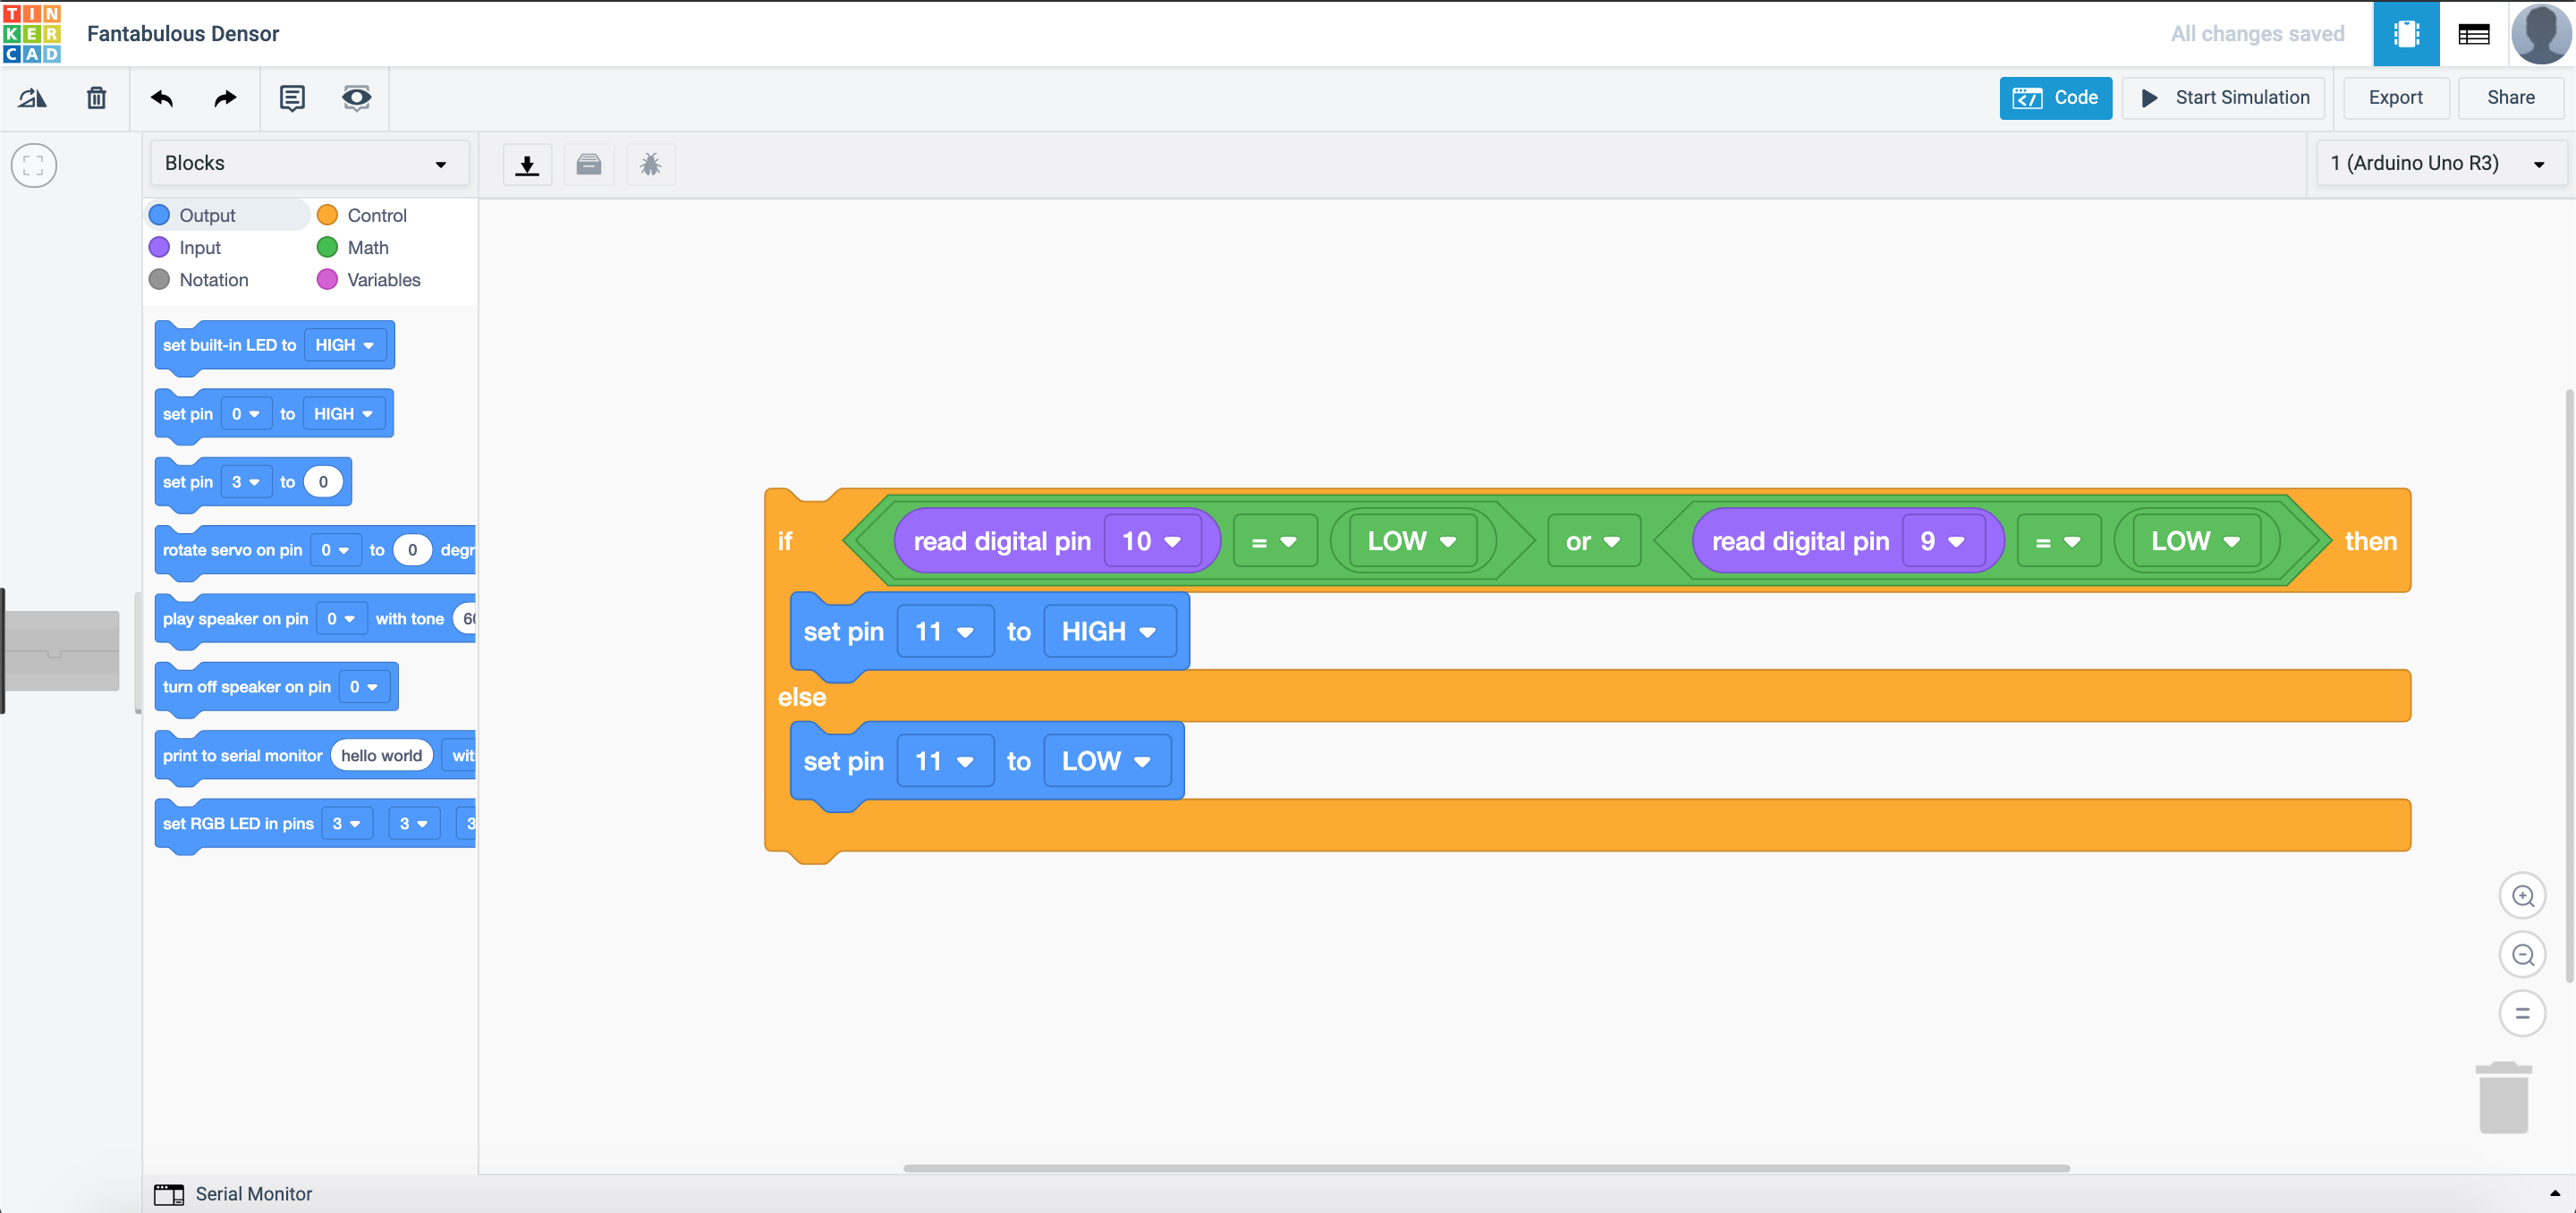
Task: Open the Arduino Uno R3 board selector
Action: 2438,163
